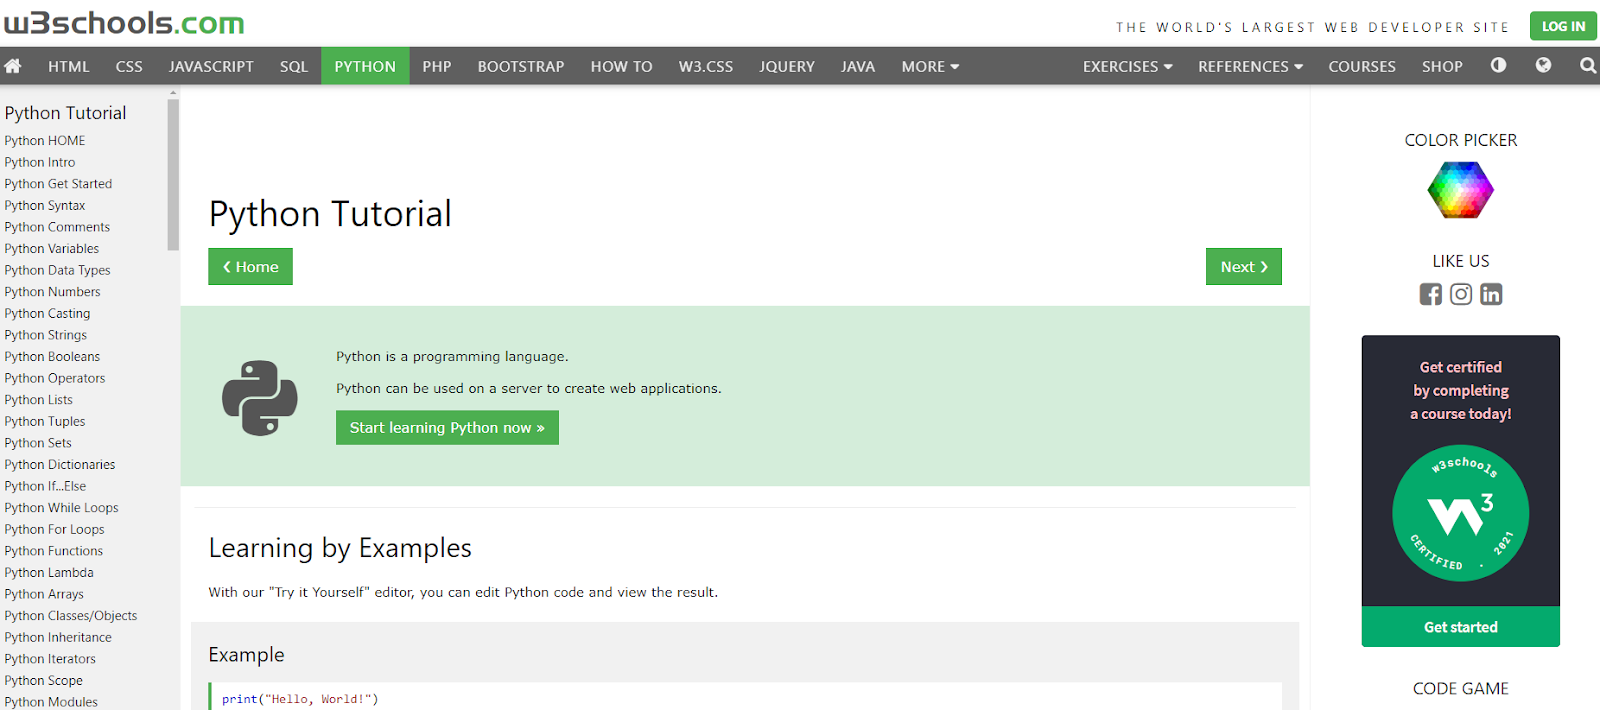Open Python Comments link
The width and height of the screenshot is (1600, 710).
tap(57, 227)
